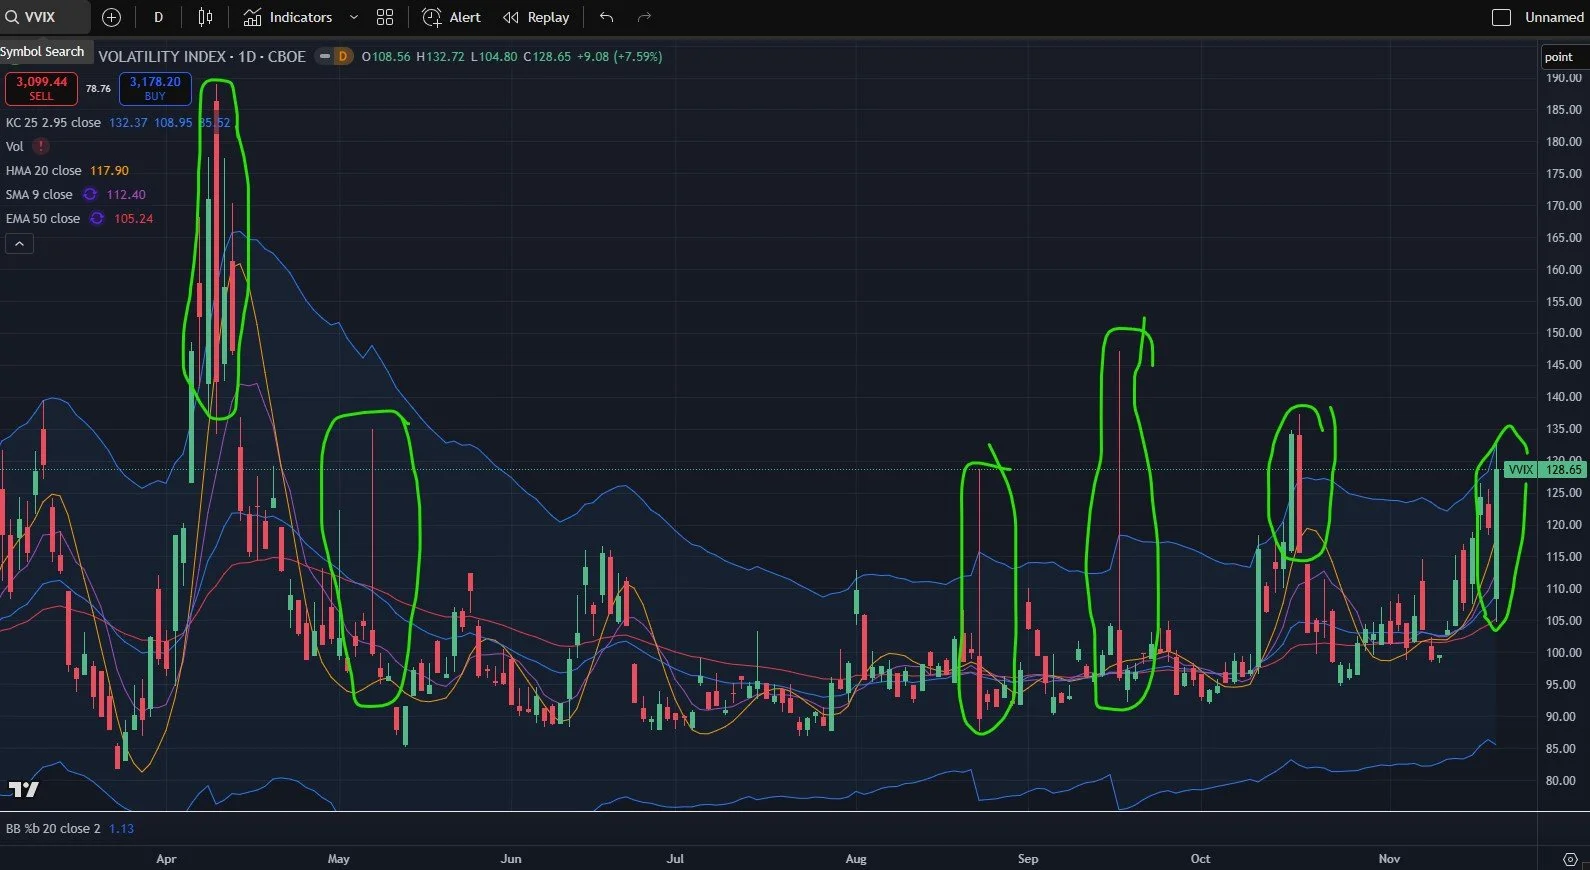
Task: Click the HMA value 117.90
Action: click(109, 170)
